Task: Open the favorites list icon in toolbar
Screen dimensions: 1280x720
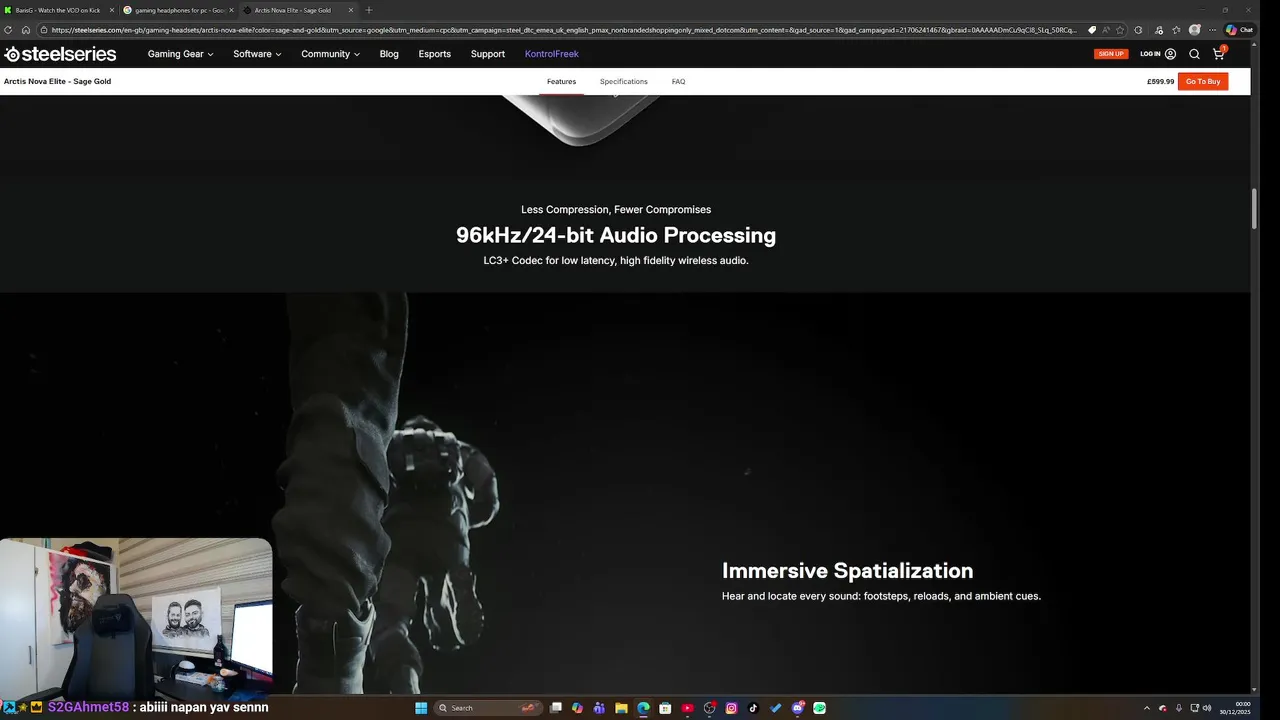Action: coord(1176,30)
